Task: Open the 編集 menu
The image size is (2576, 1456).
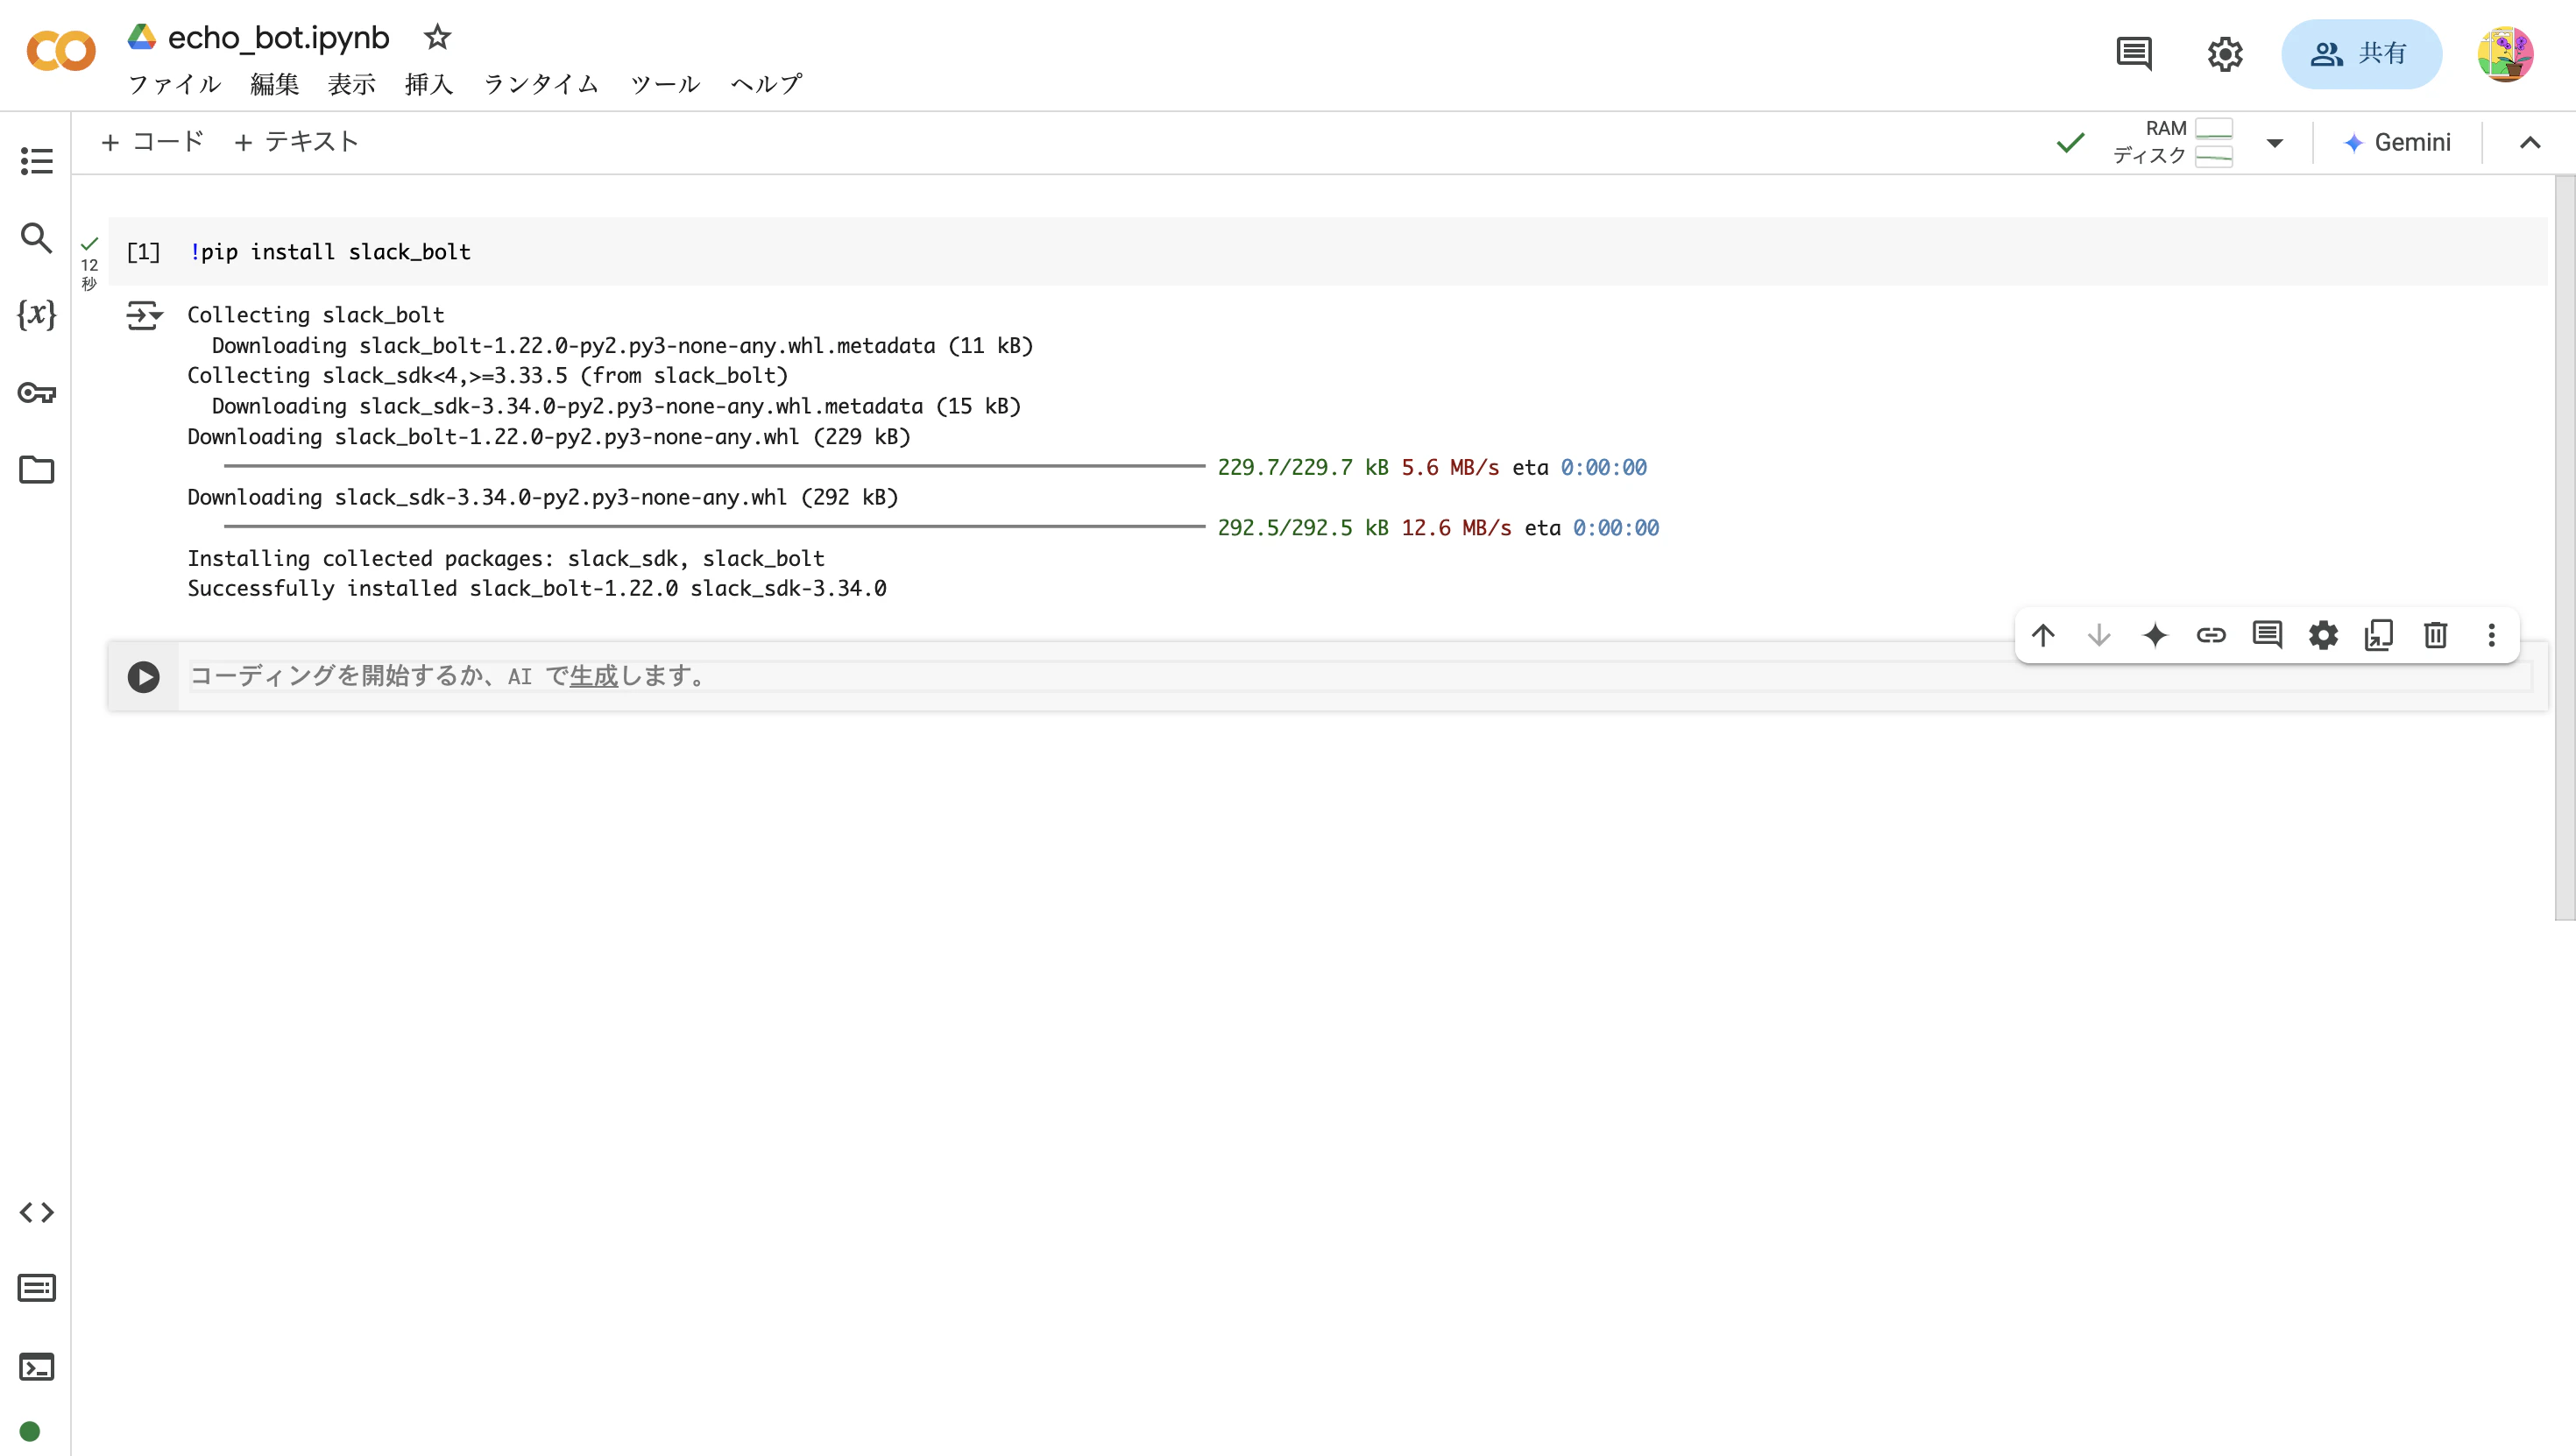Action: (x=275, y=85)
